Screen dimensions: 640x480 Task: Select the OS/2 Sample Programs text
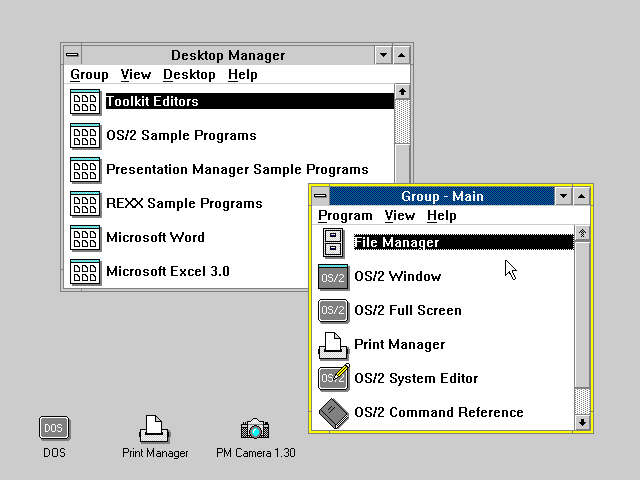coord(181,136)
